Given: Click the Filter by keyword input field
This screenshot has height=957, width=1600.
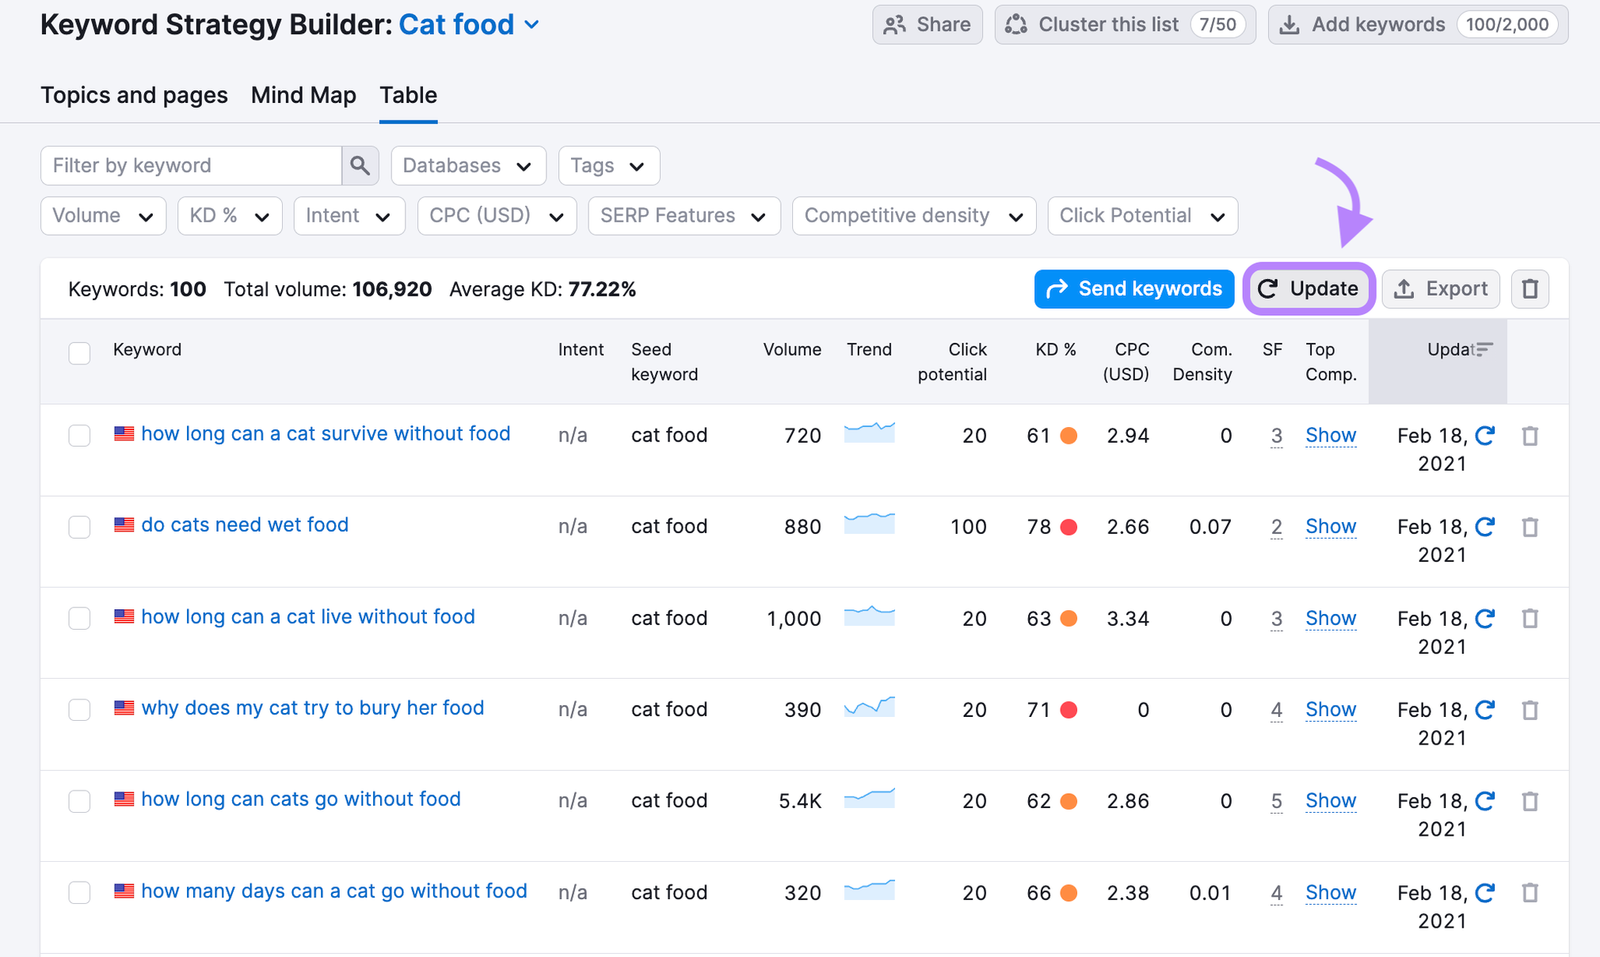Looking at the screenshot, I should (192, 166).
